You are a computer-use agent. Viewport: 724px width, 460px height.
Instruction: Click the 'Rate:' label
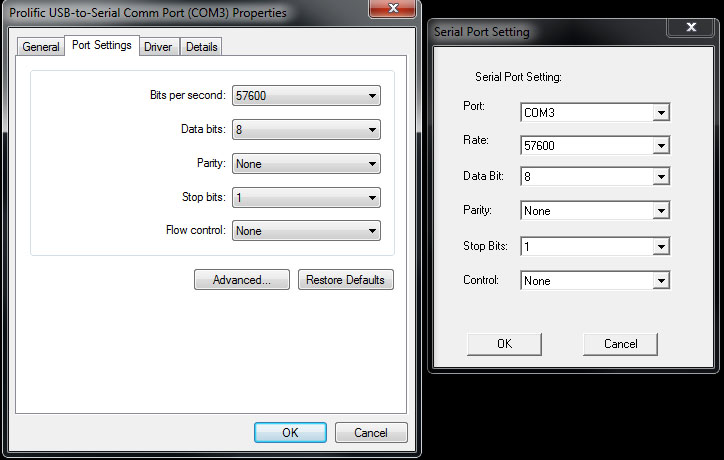[x=476, y=140]
